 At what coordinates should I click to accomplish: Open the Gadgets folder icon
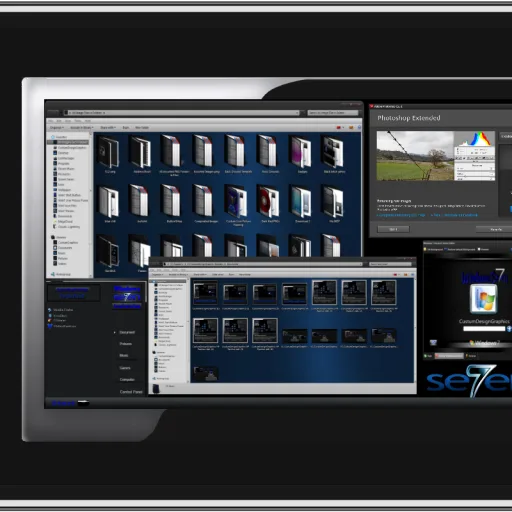click(300, 151)
